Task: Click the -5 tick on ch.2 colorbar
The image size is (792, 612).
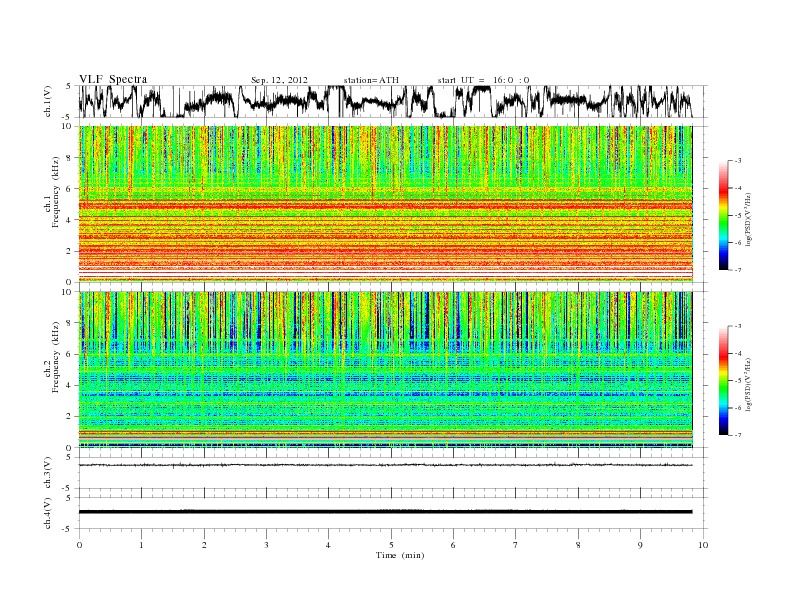Action: click(x=738, y=381)
